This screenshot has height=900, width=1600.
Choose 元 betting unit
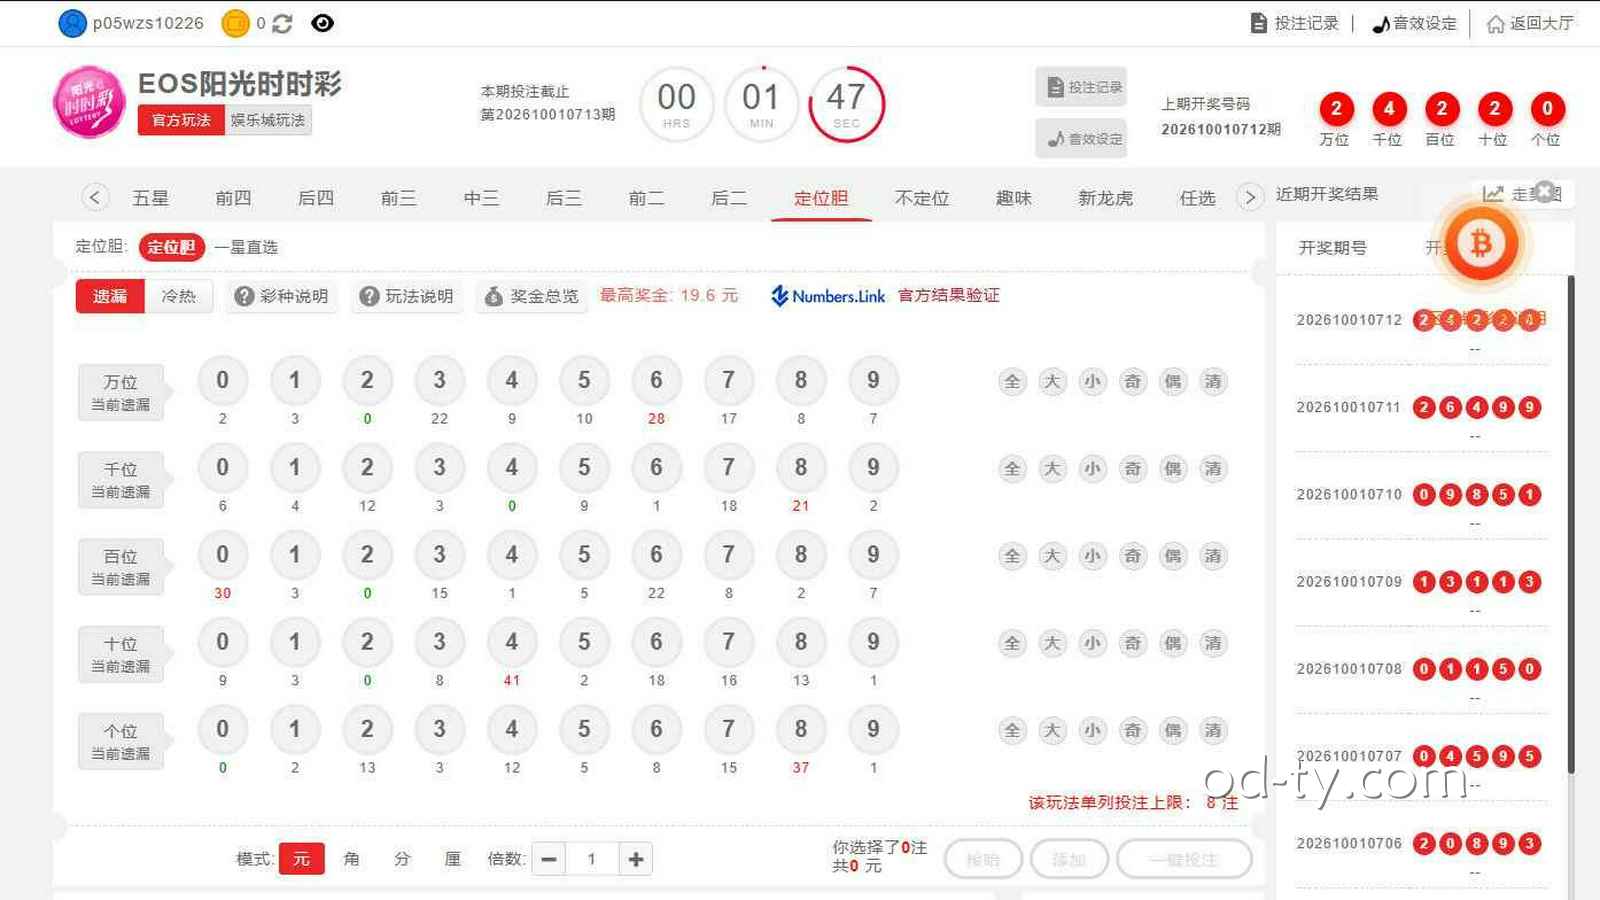301,859
